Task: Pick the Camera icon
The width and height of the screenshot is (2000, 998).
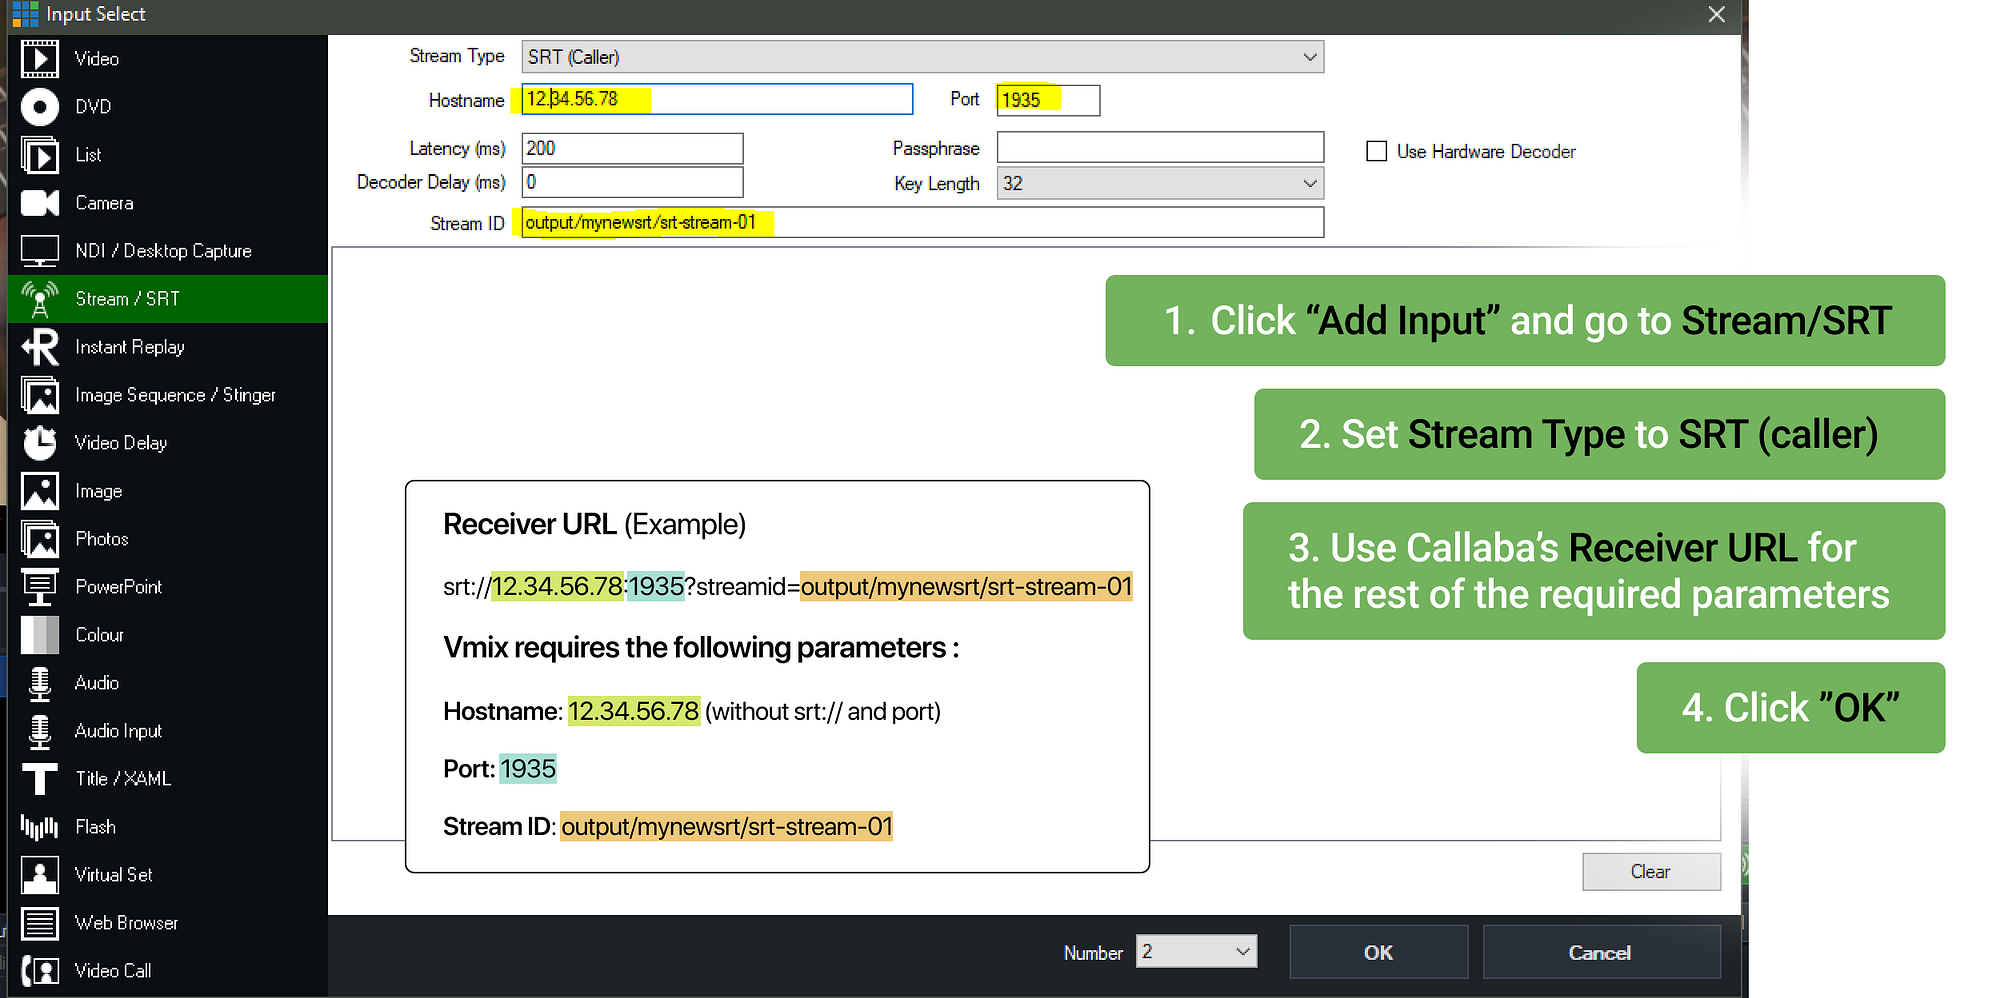Action: tap(40, 202)
